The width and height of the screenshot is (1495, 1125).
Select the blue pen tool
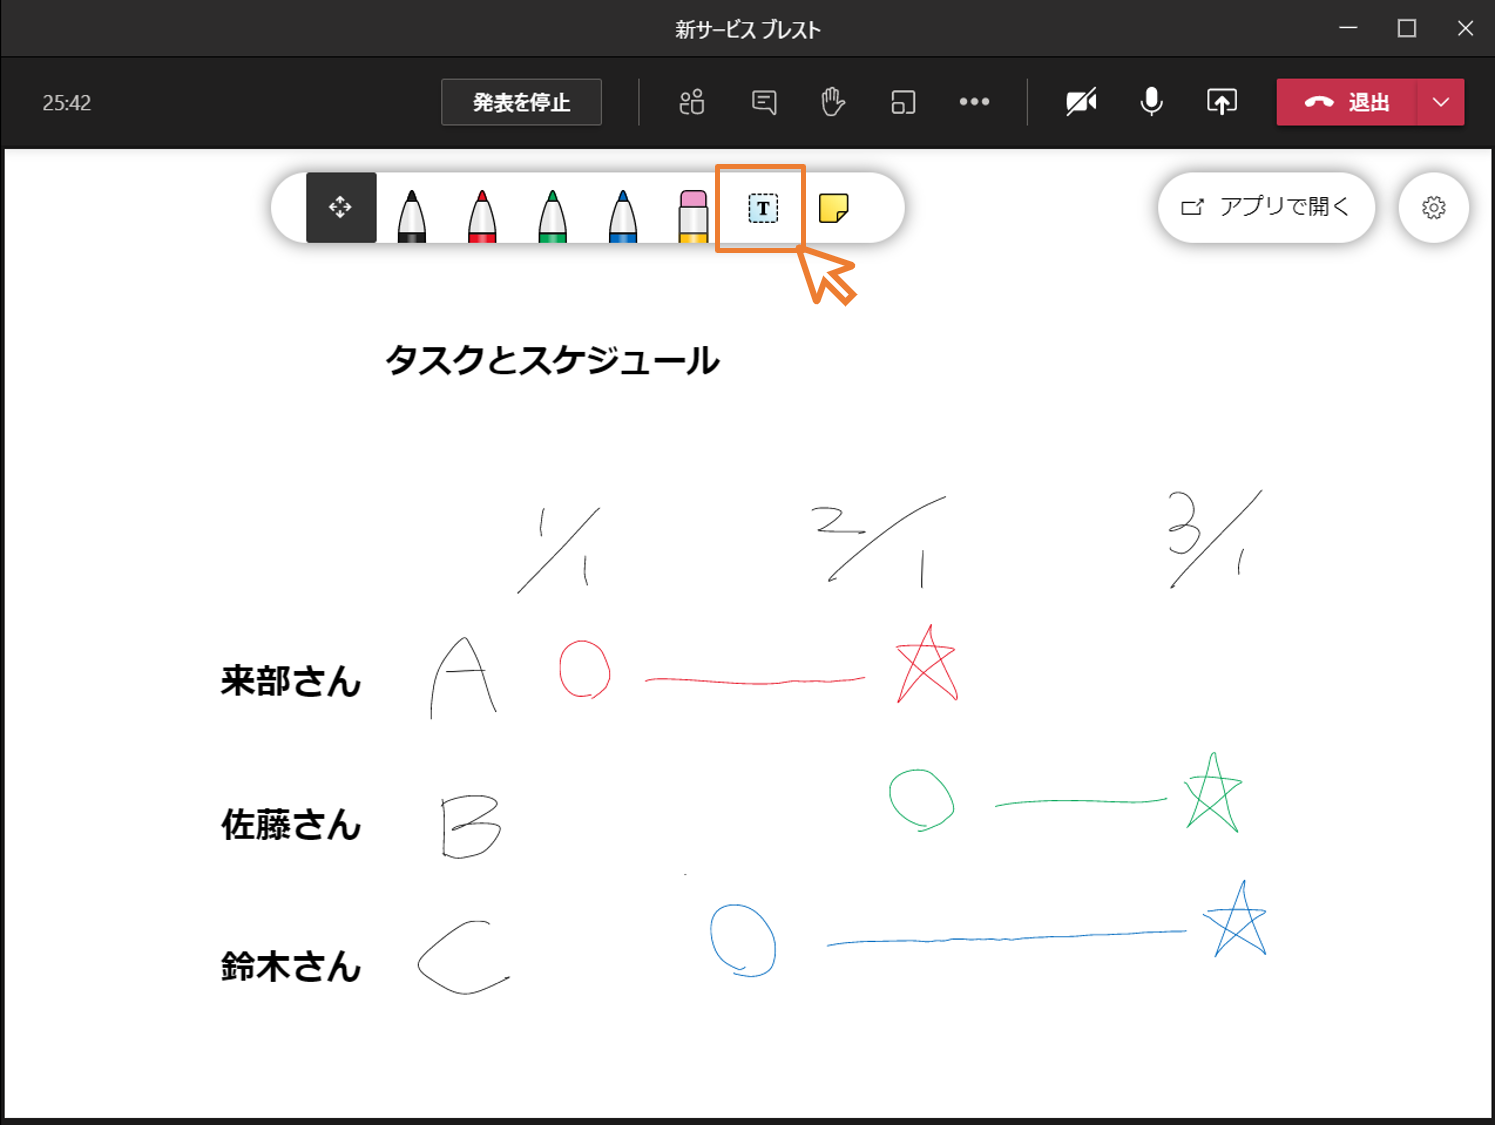point(622,214)
